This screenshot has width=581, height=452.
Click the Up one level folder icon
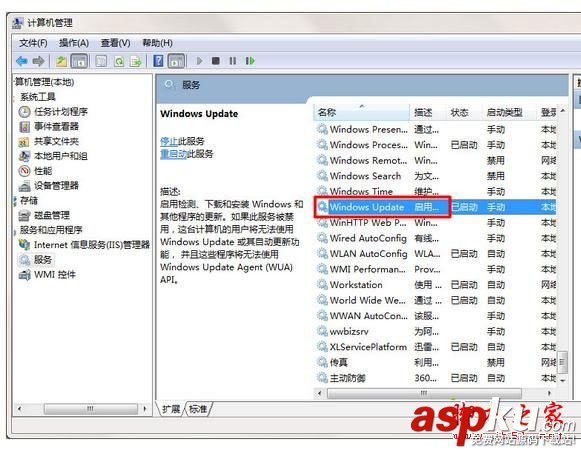pos(62,61)
